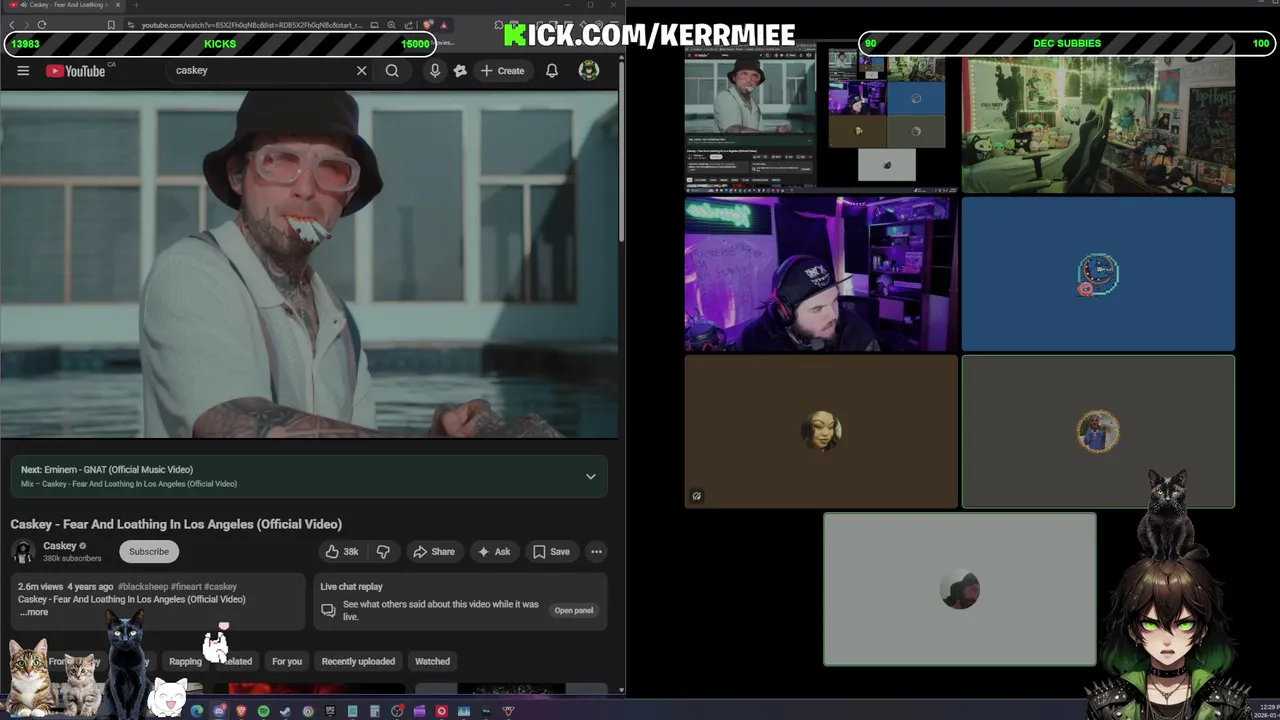This screenshot has width=1280, height=720.
Task: Select the brown avatar call tile
Action: click(821, 431)
